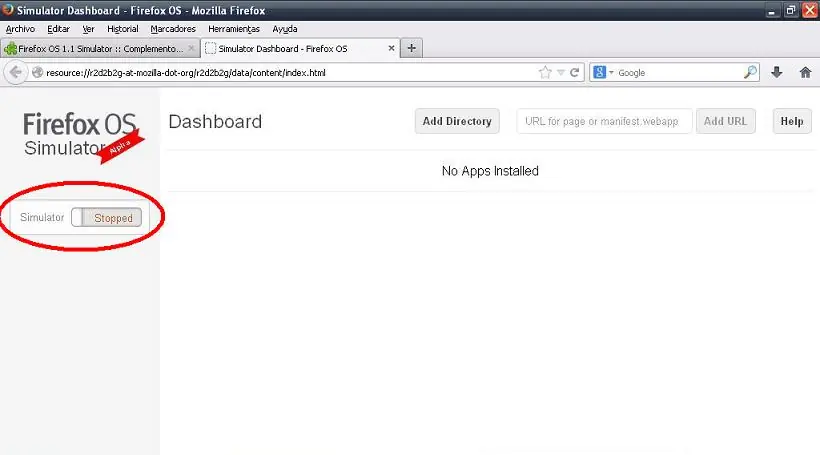
Task: Go to home page with house icon
Action: pos(805,72)
